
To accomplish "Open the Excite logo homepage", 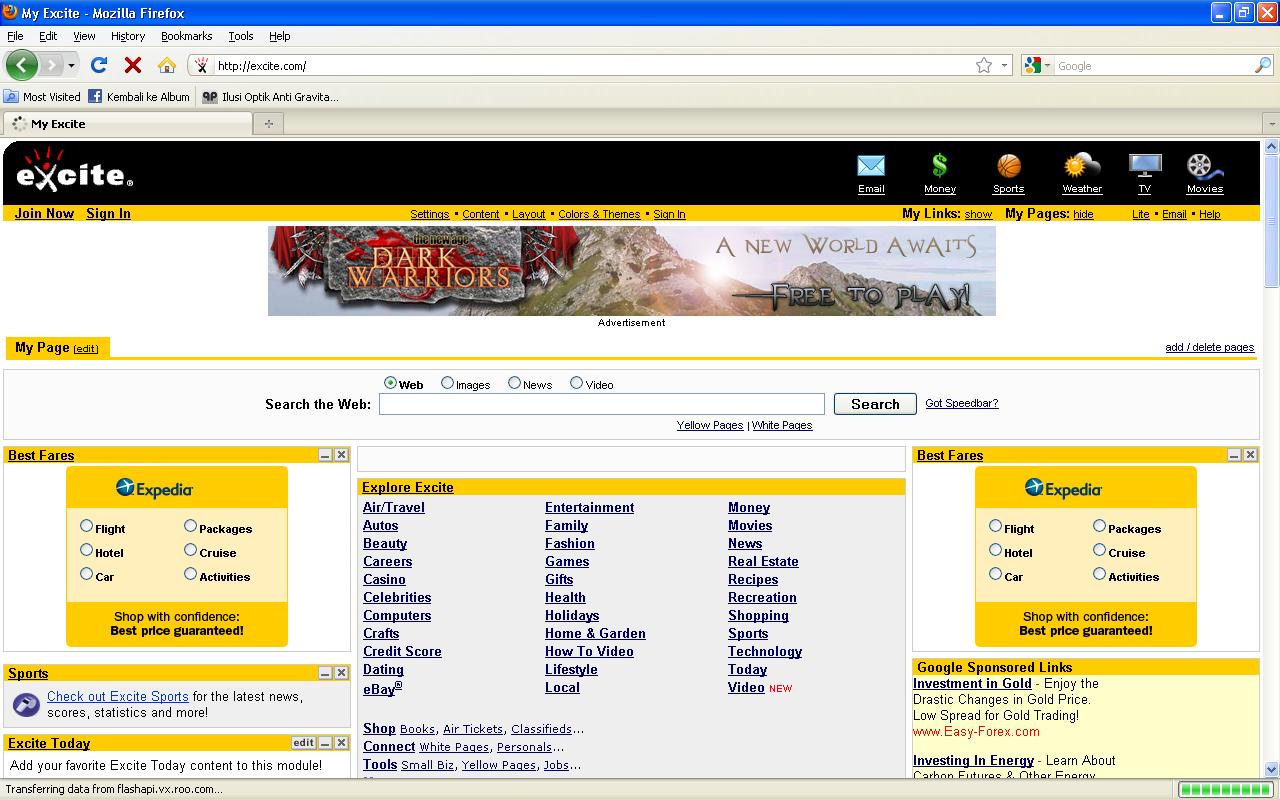I will click(x=73, y=171).
